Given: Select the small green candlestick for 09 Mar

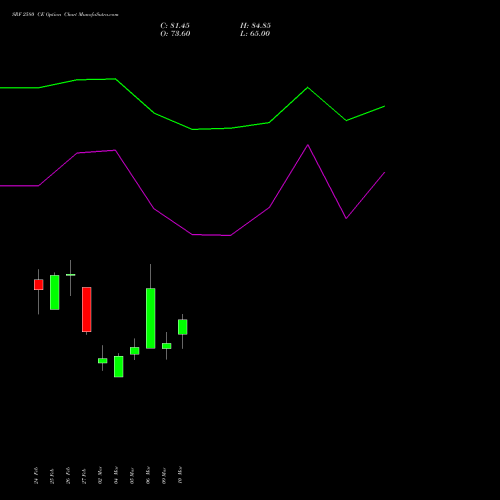Looking at the screenshot, I should pyautogui.click(x=167, y=346).
